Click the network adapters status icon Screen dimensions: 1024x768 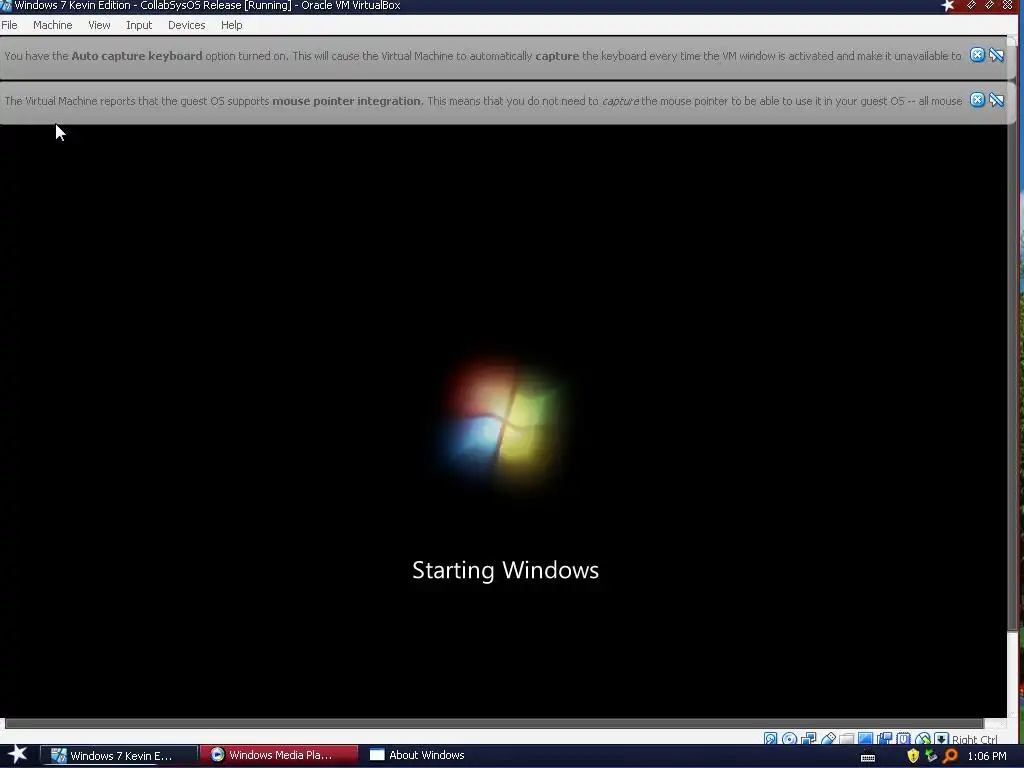(x=808, y=739)
